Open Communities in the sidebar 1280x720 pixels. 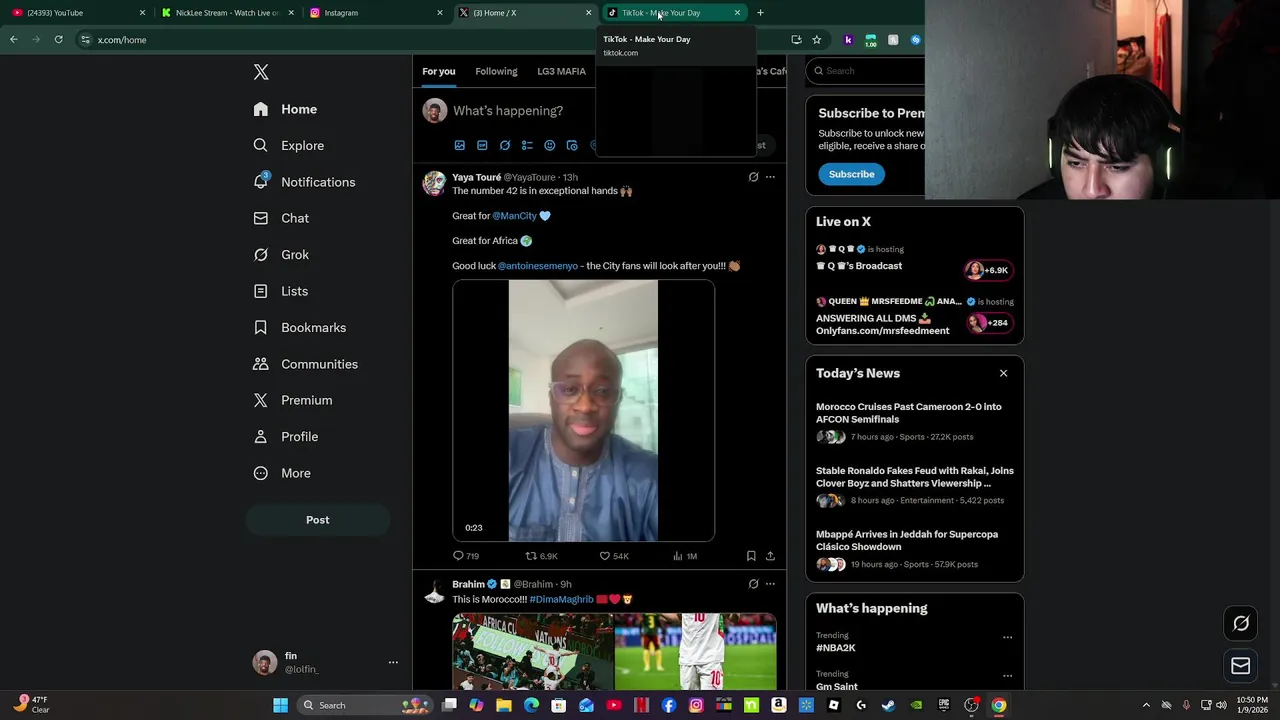305,364
